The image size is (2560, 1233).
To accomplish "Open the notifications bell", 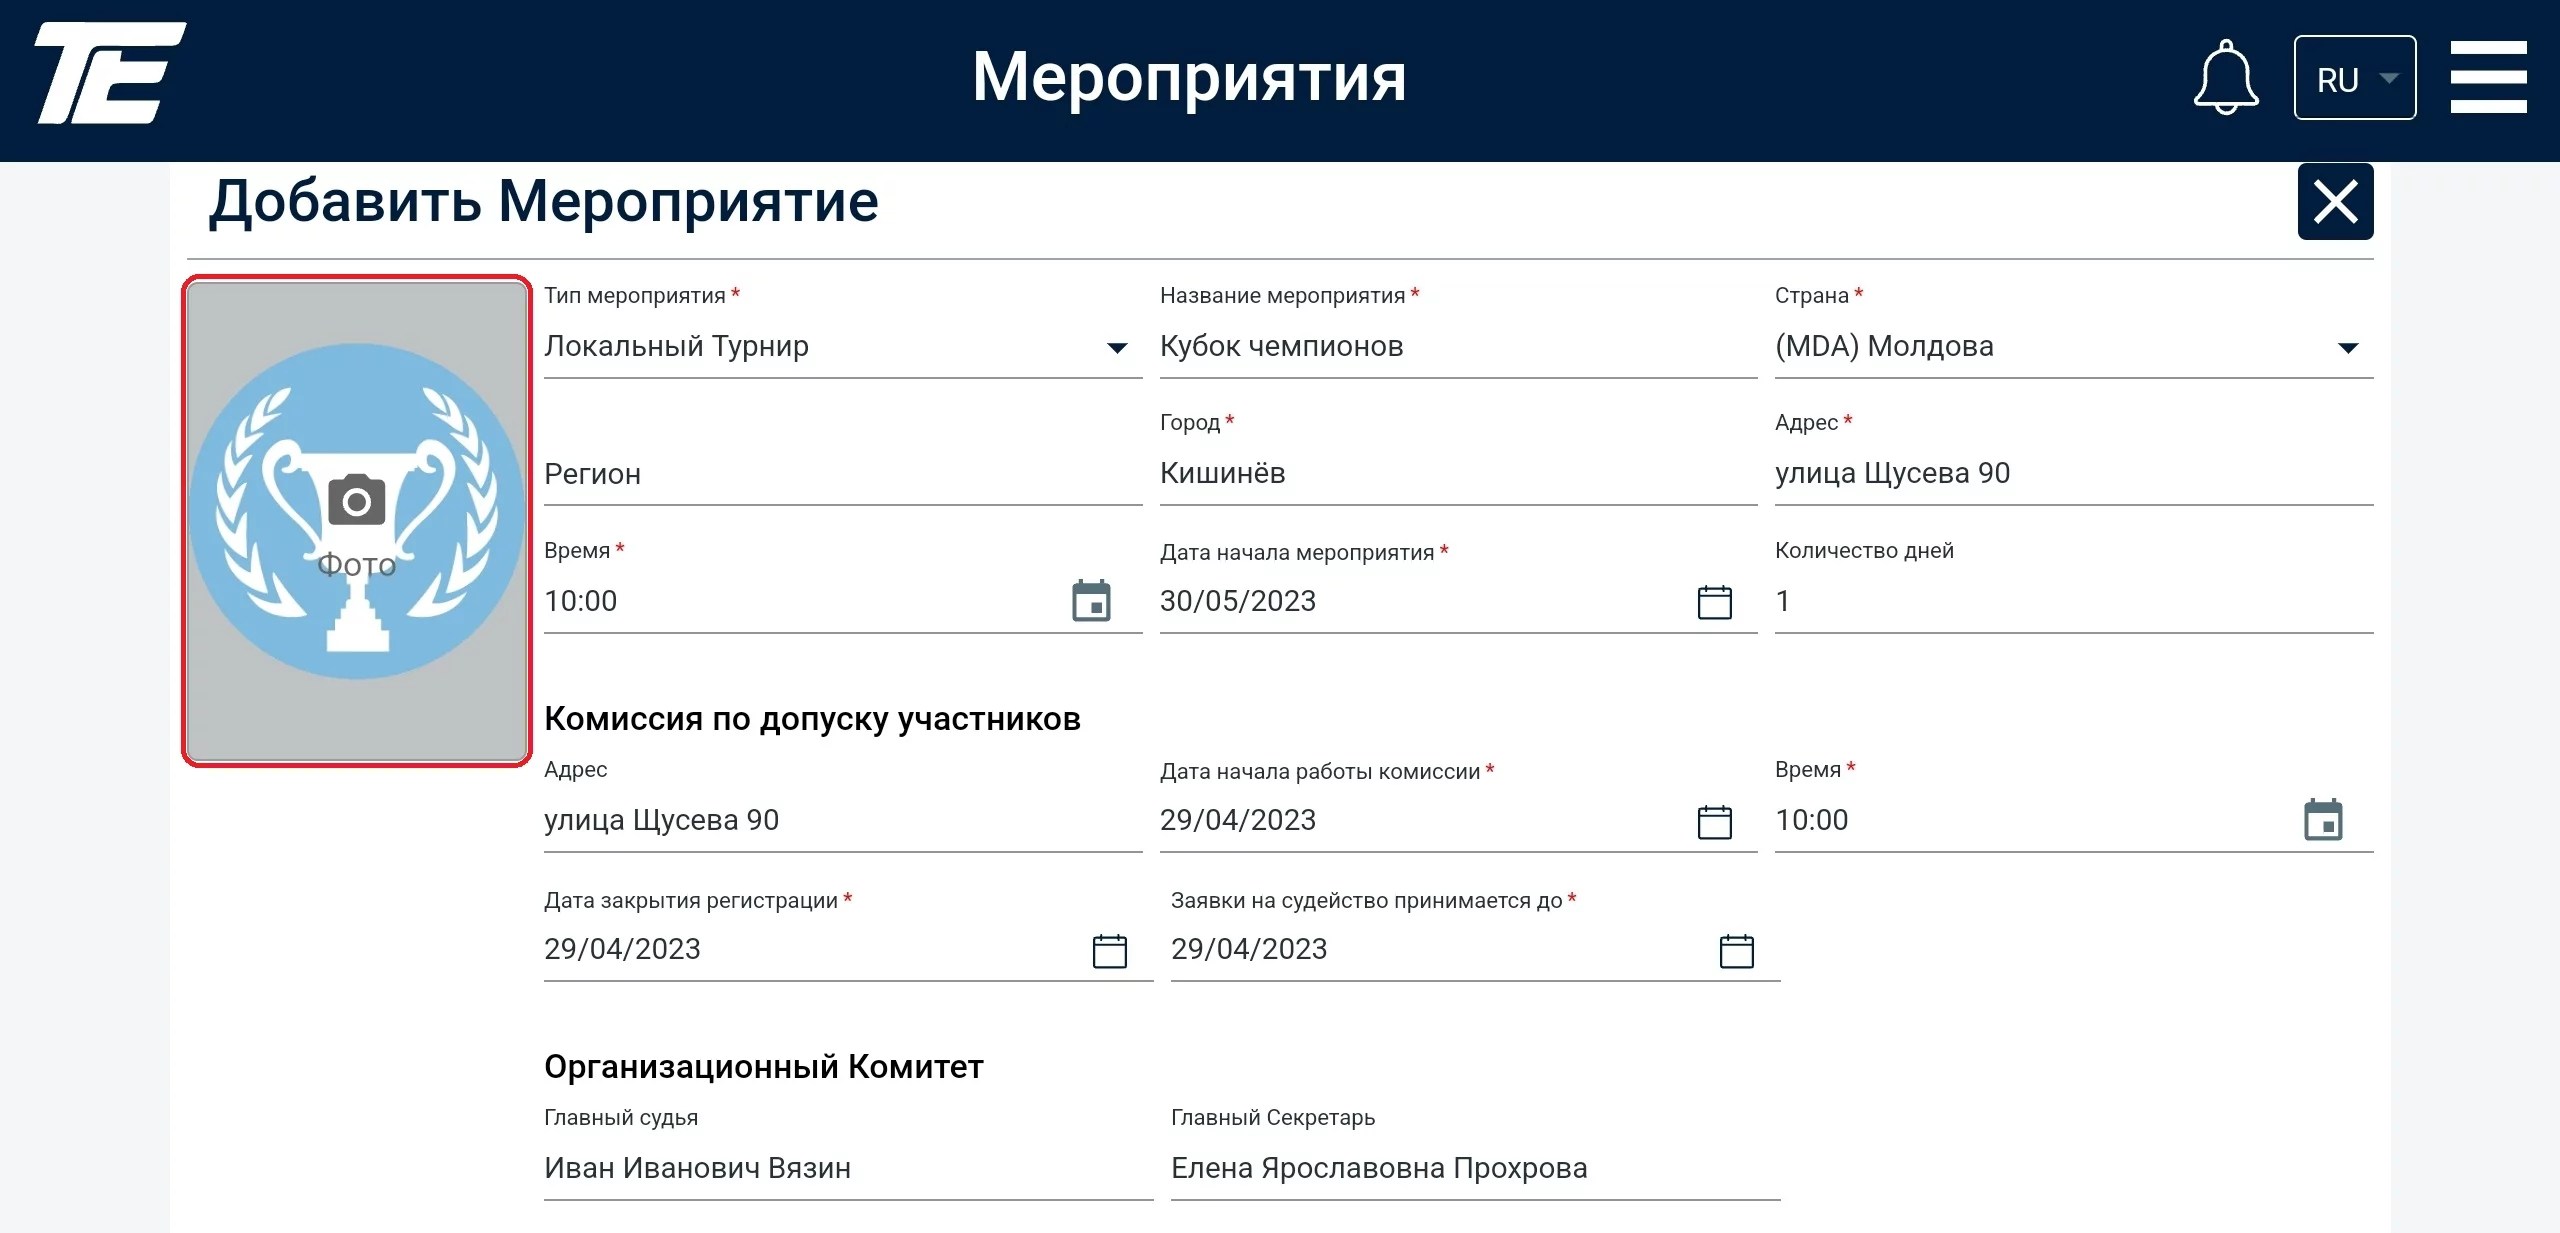I will [x=2225, y=78].
